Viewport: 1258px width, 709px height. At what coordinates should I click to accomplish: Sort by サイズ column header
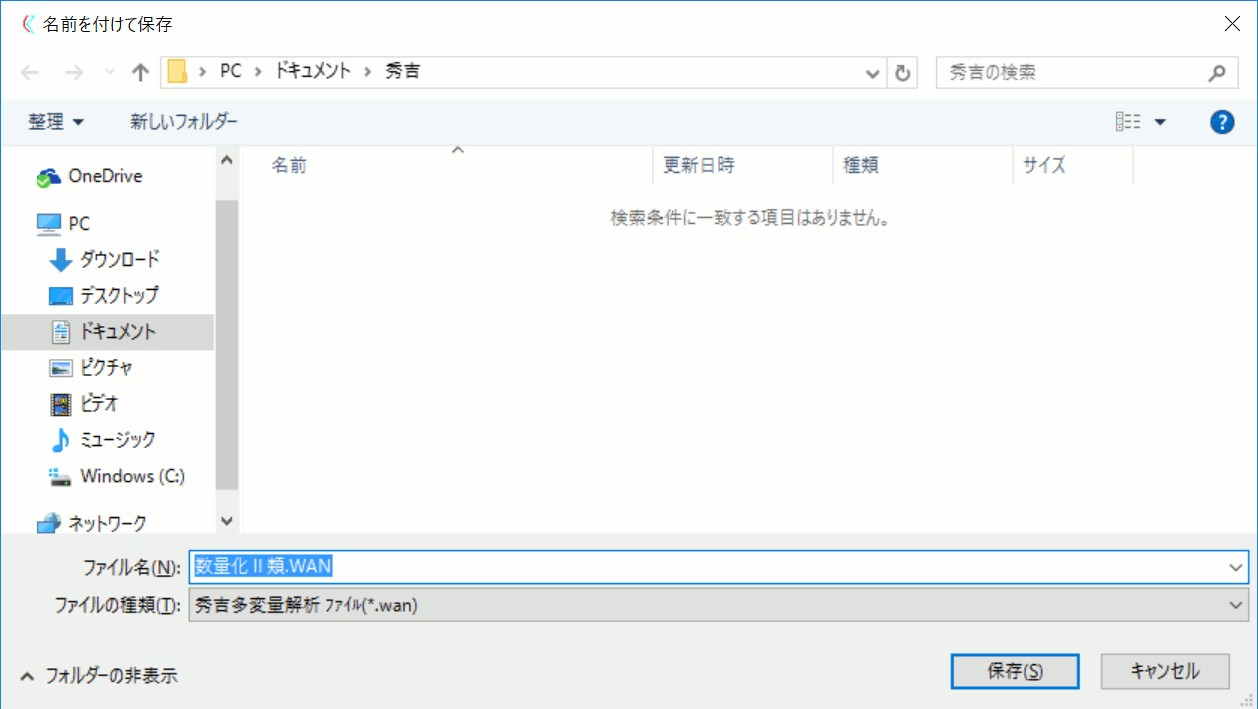pos(1044,166)
